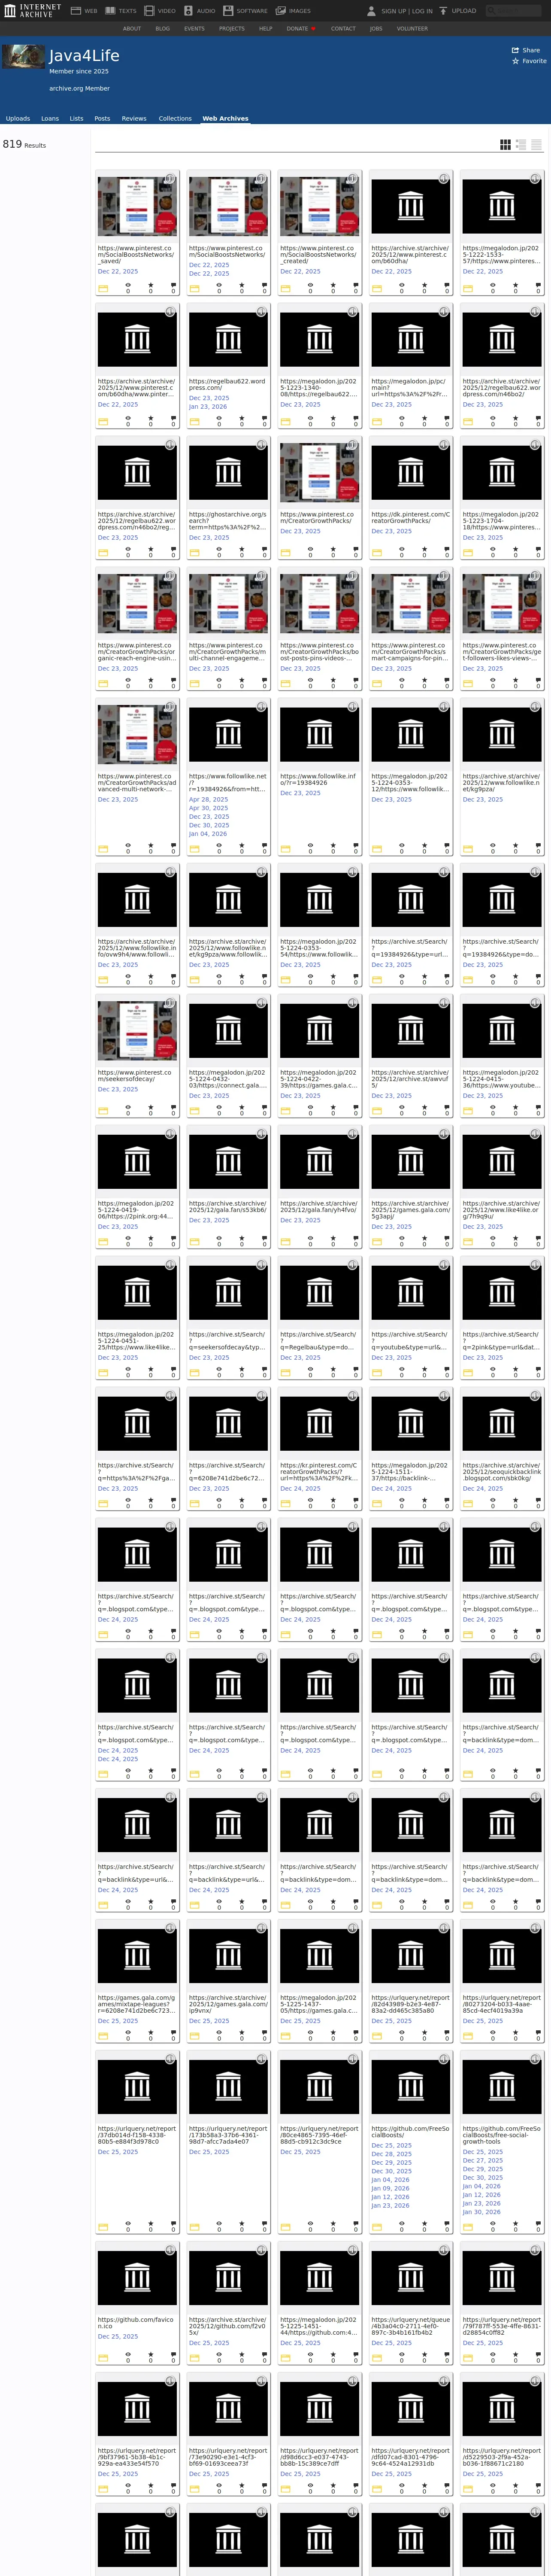Screen dimensions: 551x2576
Task: Click the '819 Results' count text
Action: [24, 145]
